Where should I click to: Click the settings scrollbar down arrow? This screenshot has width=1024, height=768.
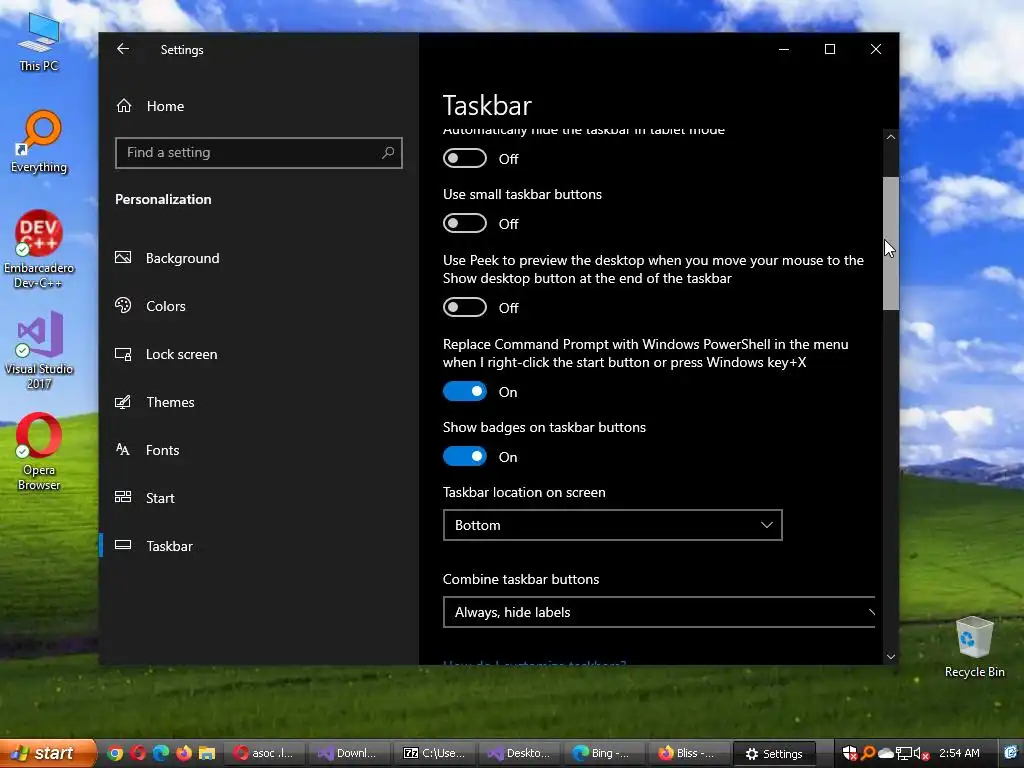[891, 656]
